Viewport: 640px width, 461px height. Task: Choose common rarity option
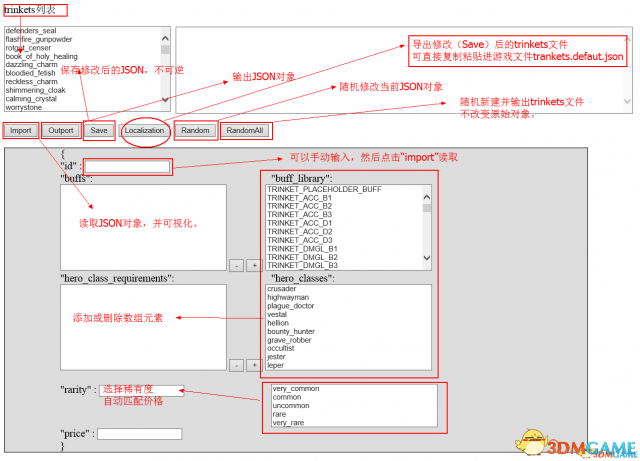coord(287,397)
